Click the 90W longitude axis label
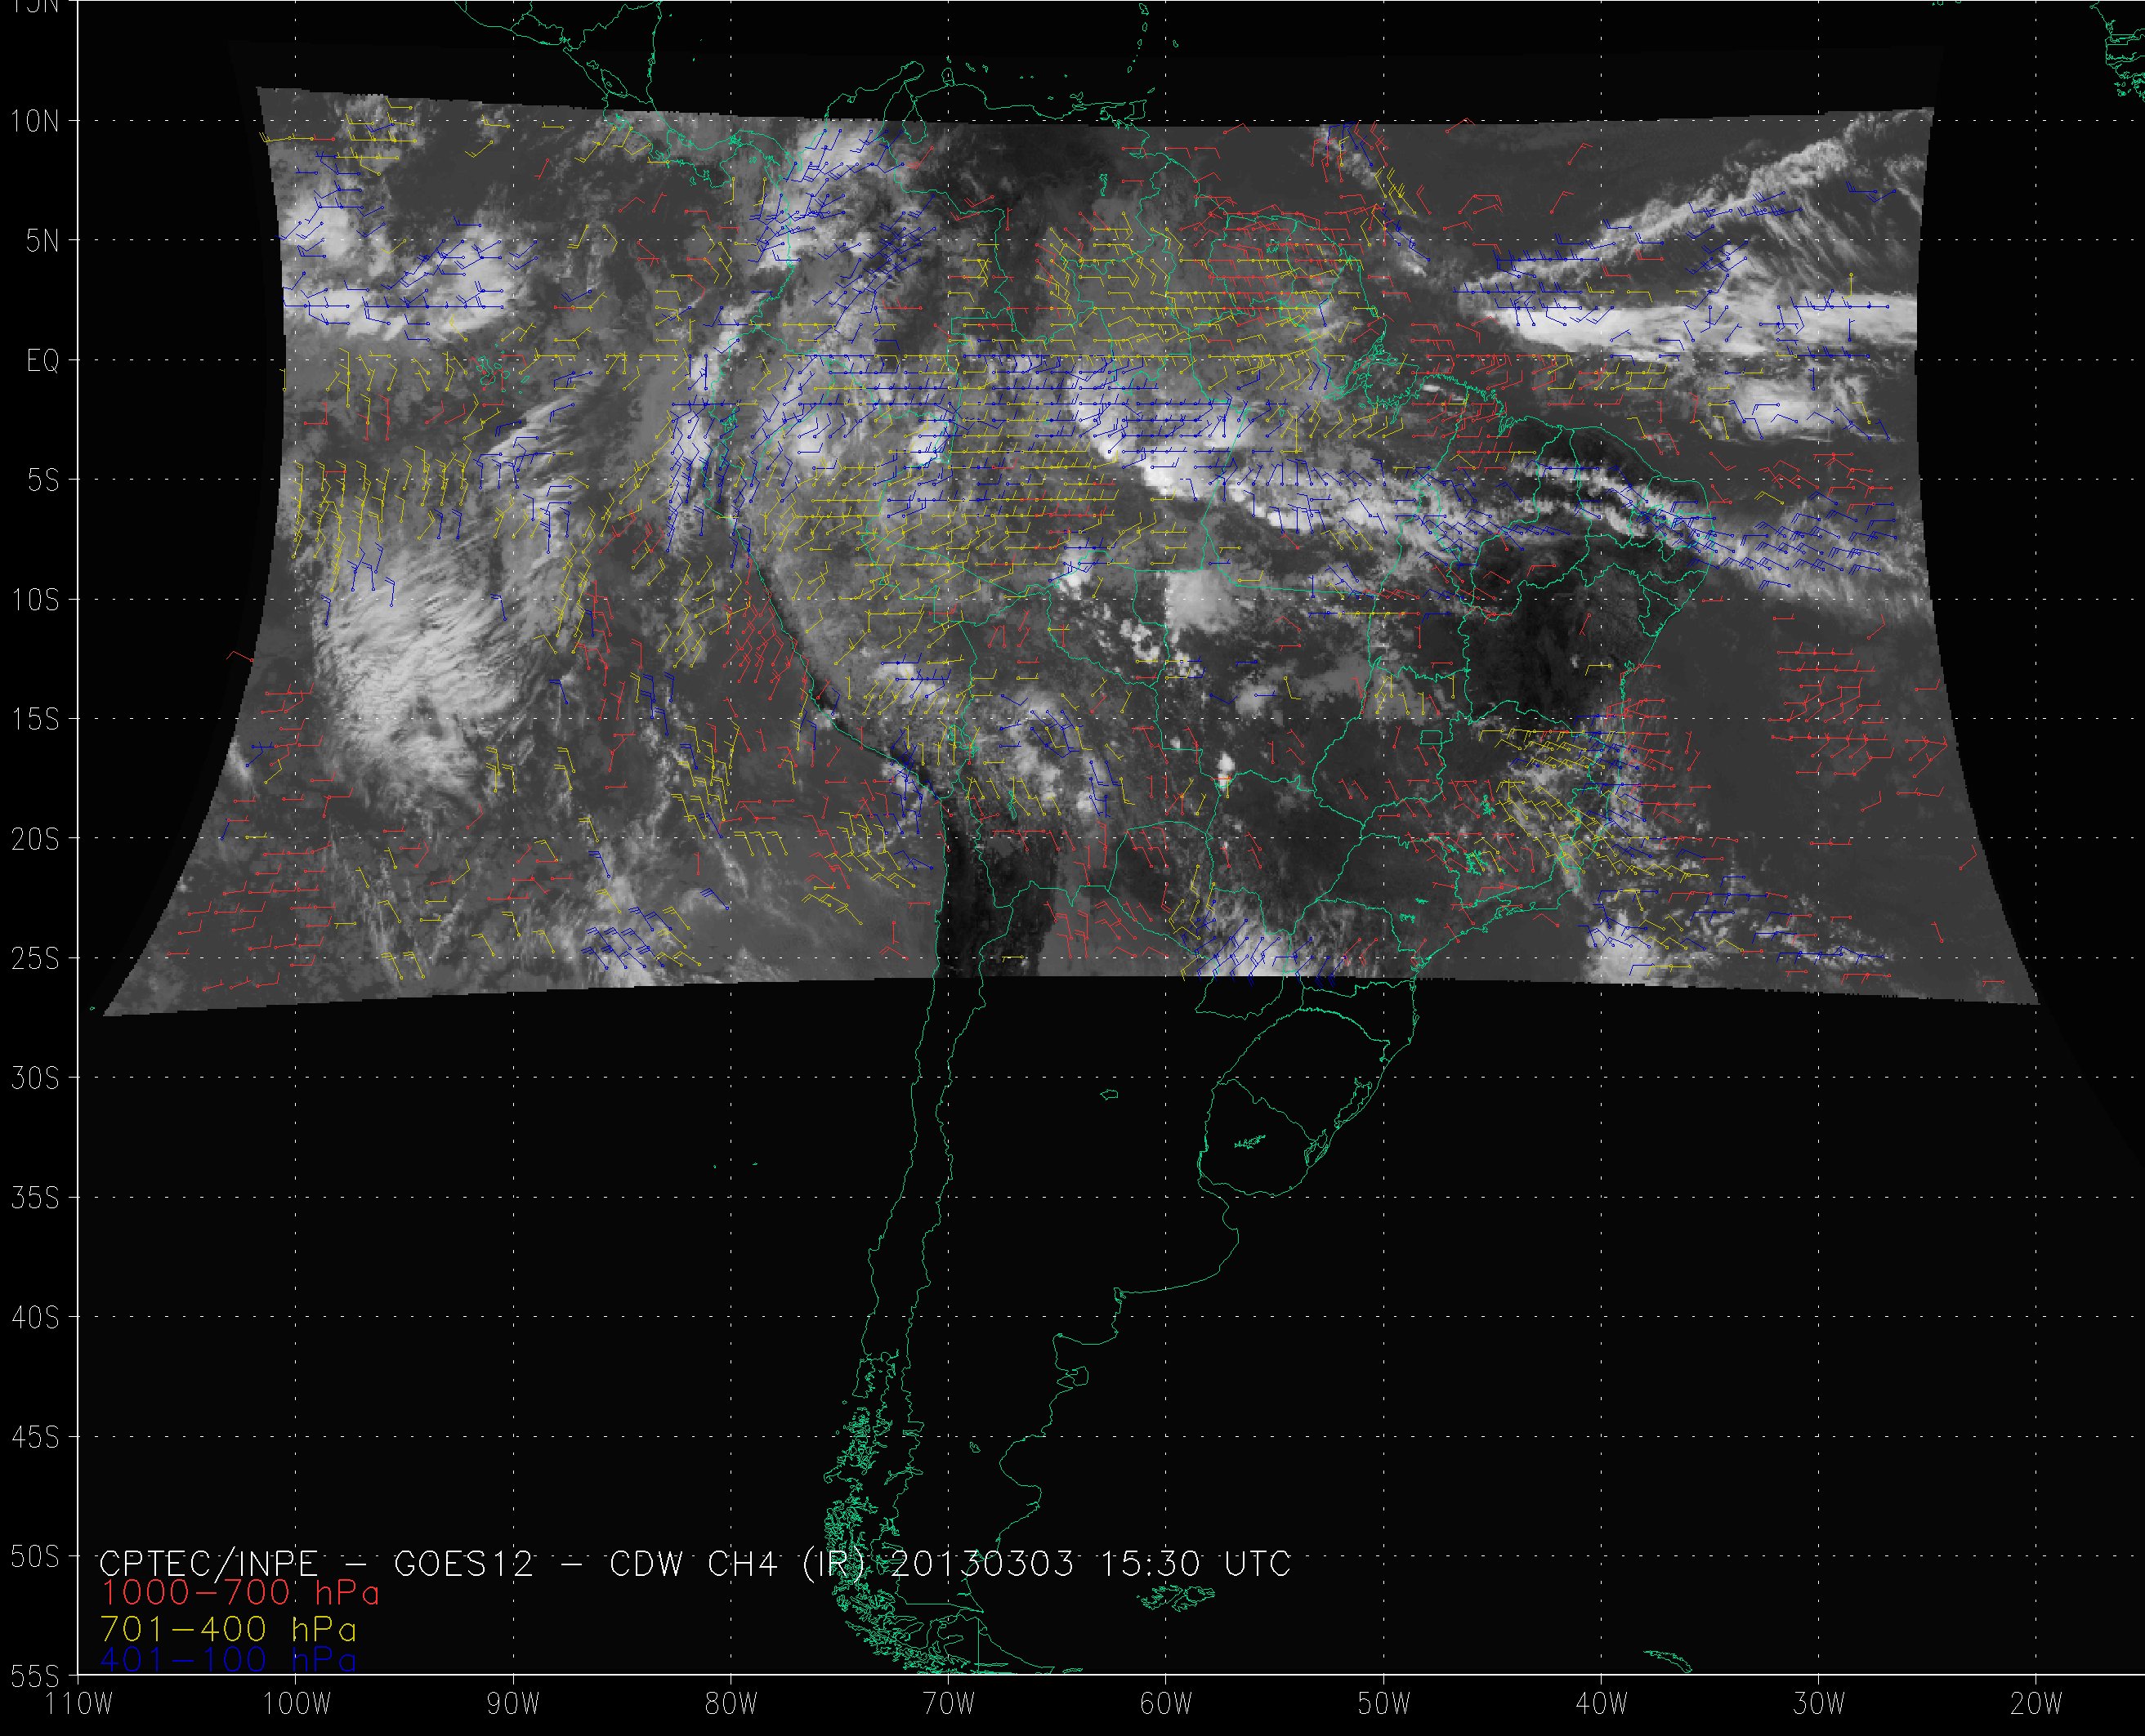The width and height of the screenshot is (2145, 1736). coord(513,1704)
